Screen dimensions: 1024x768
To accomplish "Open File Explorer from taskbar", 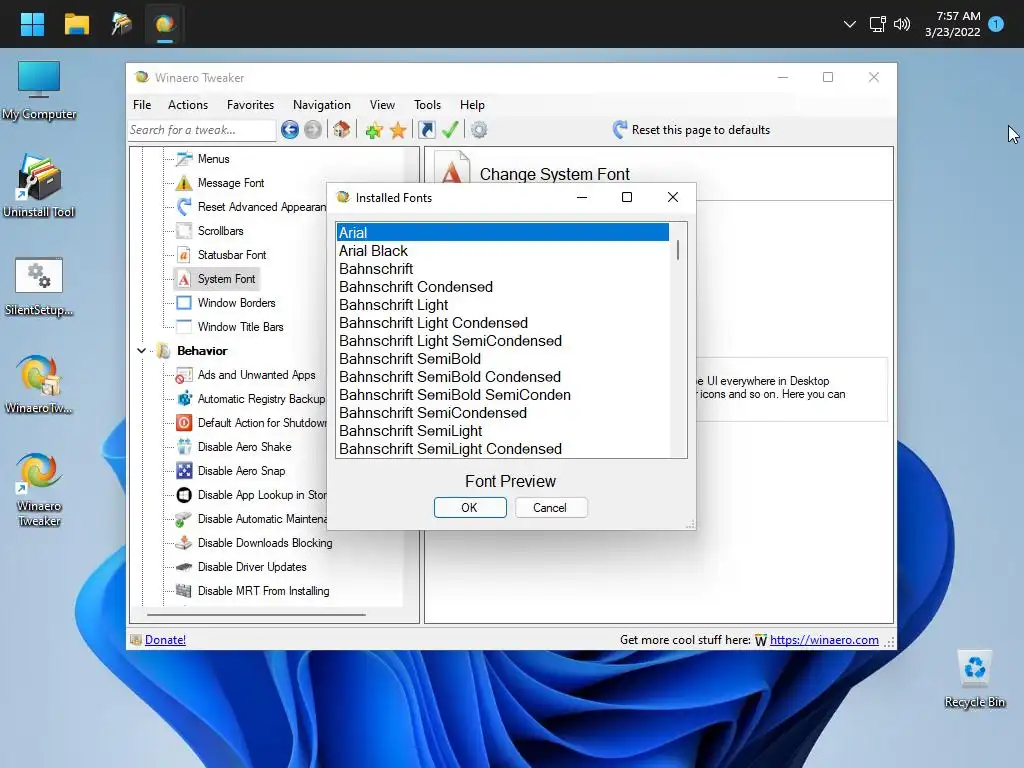I will pyautogui.click(x=76, y=24).
